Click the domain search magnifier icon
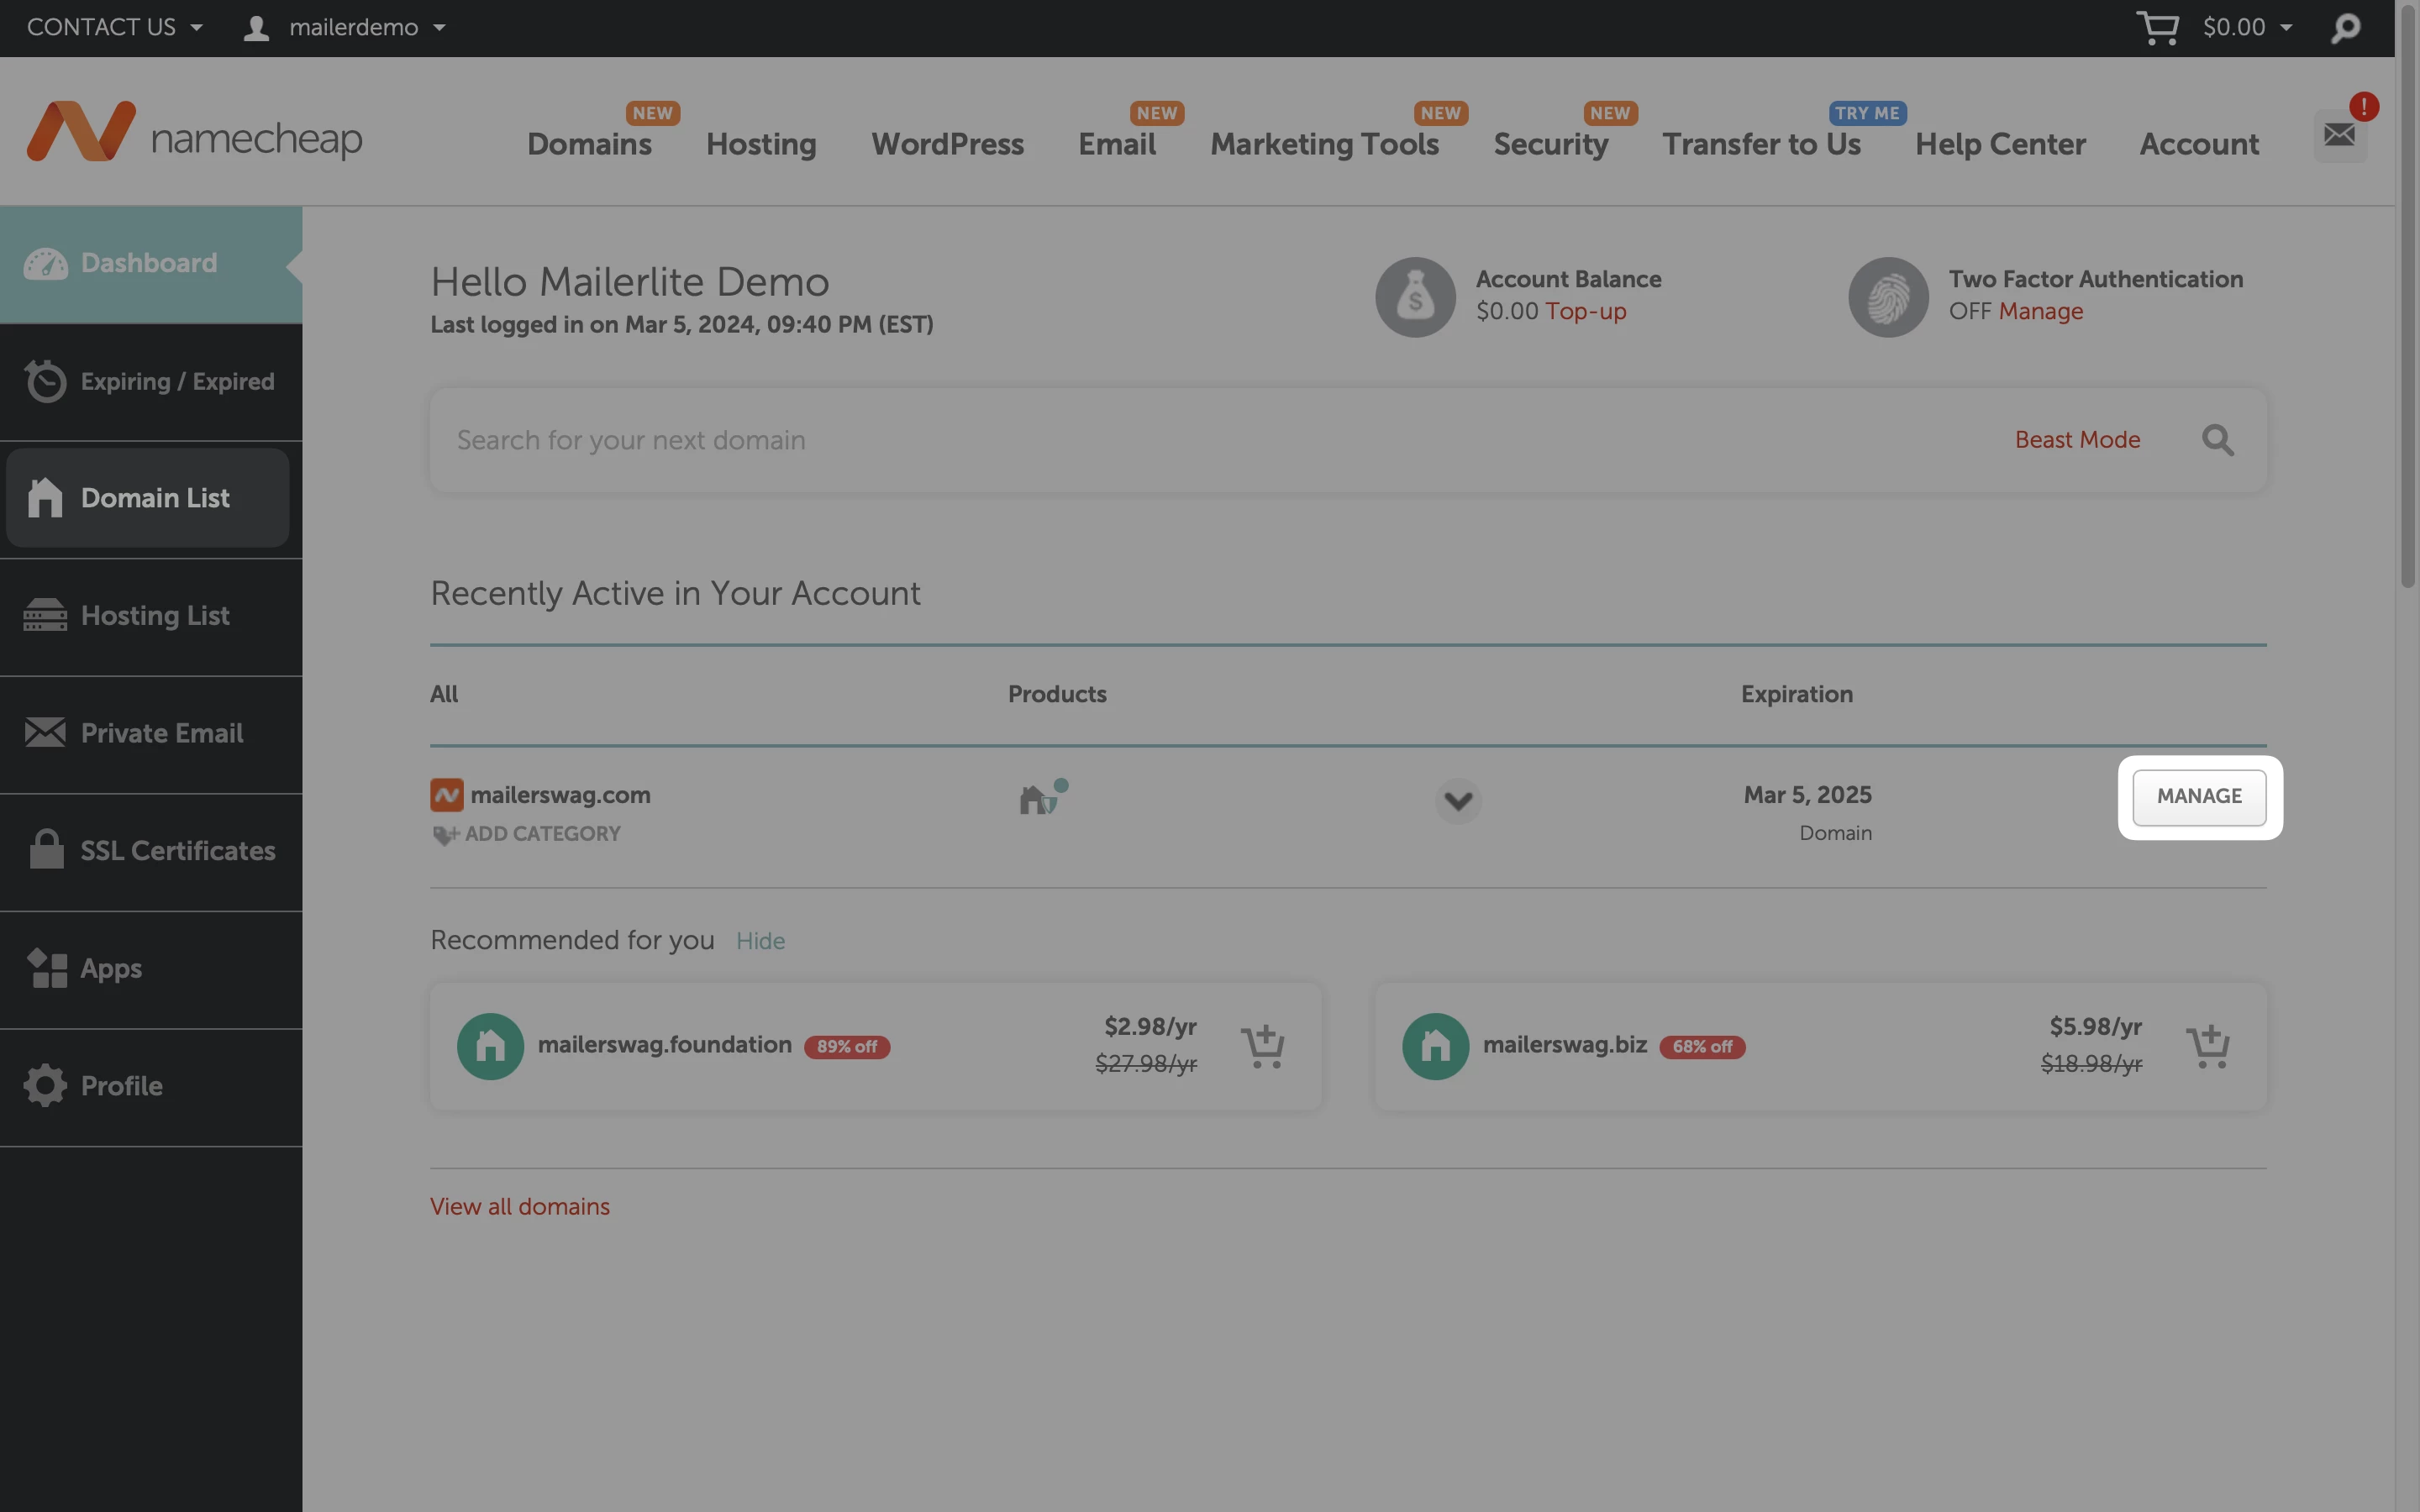This screenshot has height=1512, width=2420. (2217, 440)
